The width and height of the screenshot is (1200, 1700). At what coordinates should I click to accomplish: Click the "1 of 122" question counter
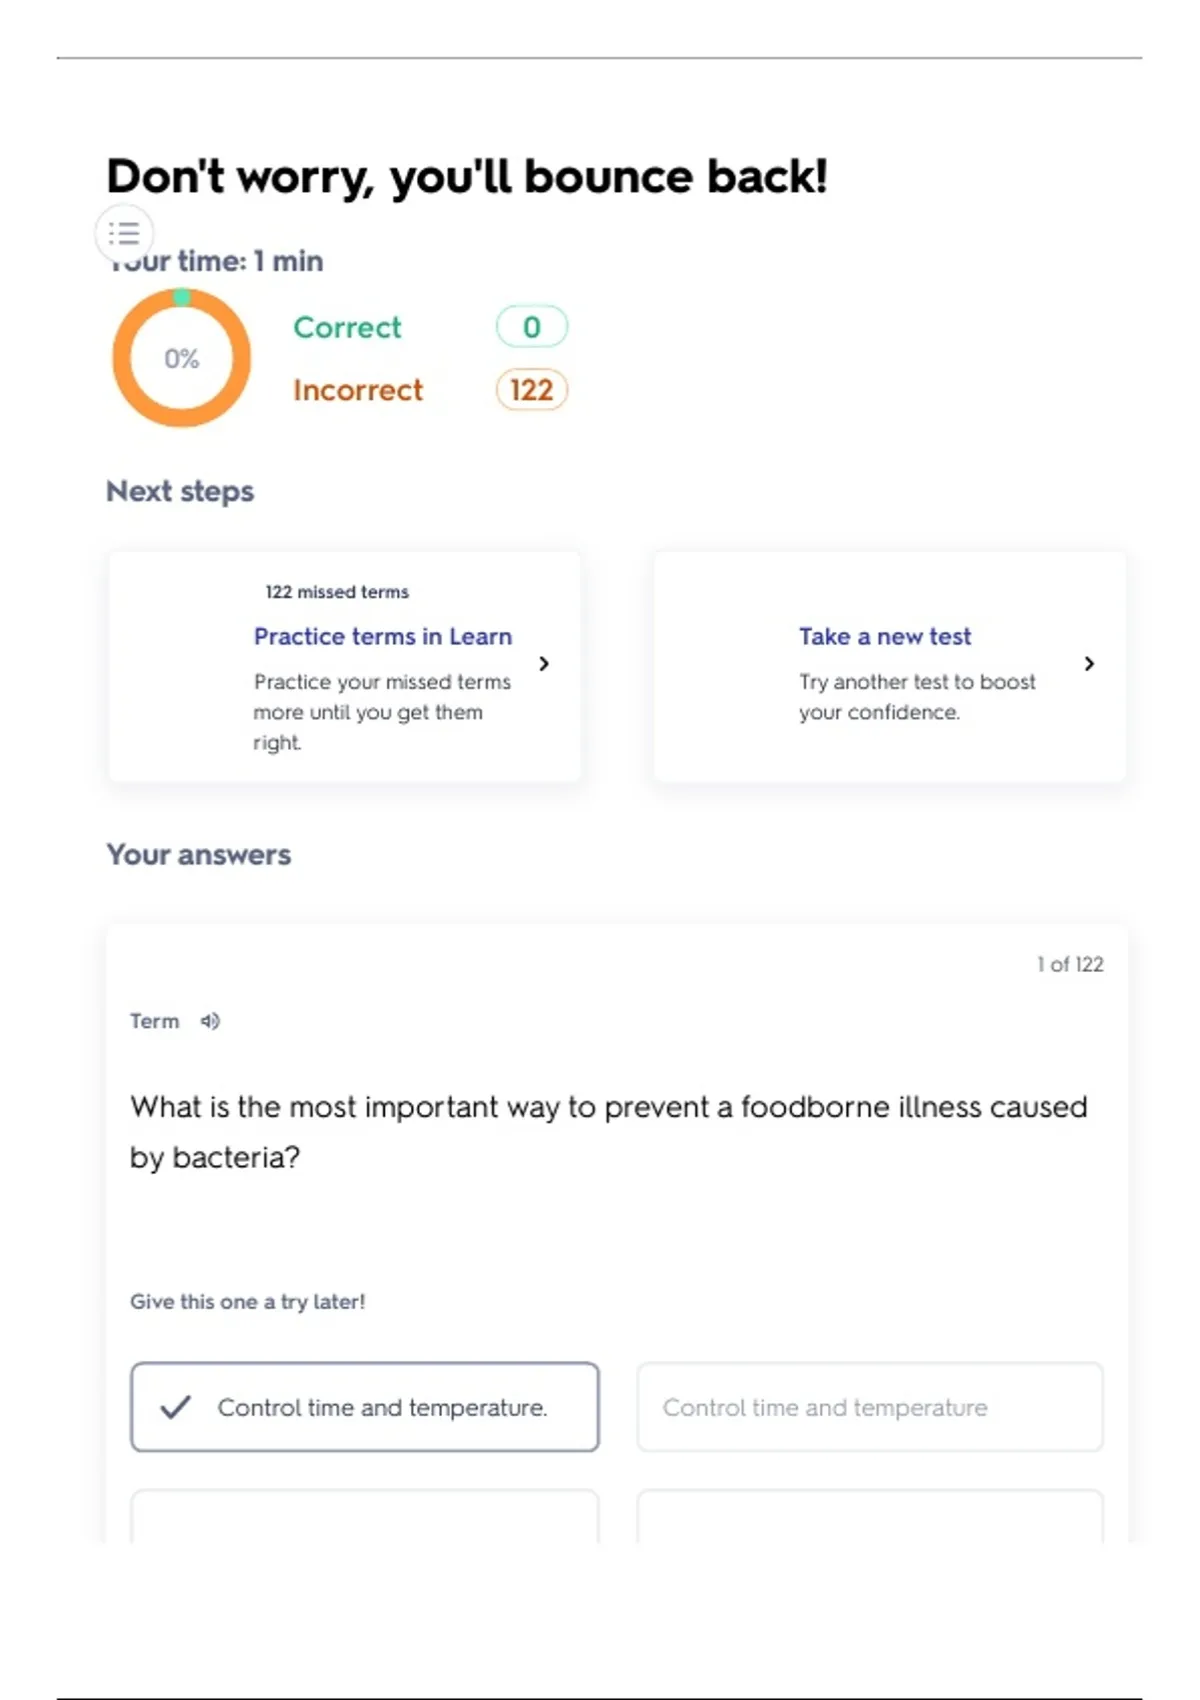[1069, 964]
